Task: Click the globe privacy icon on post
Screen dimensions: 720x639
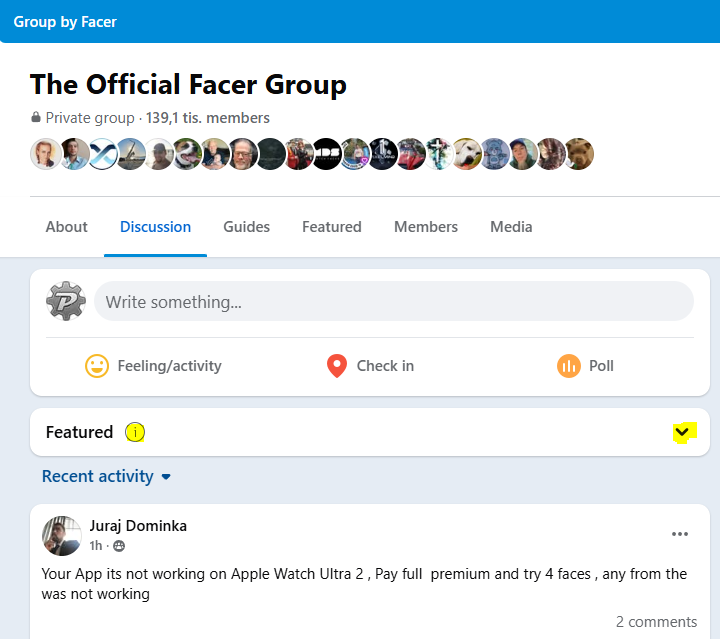Action: pos(120,546)
